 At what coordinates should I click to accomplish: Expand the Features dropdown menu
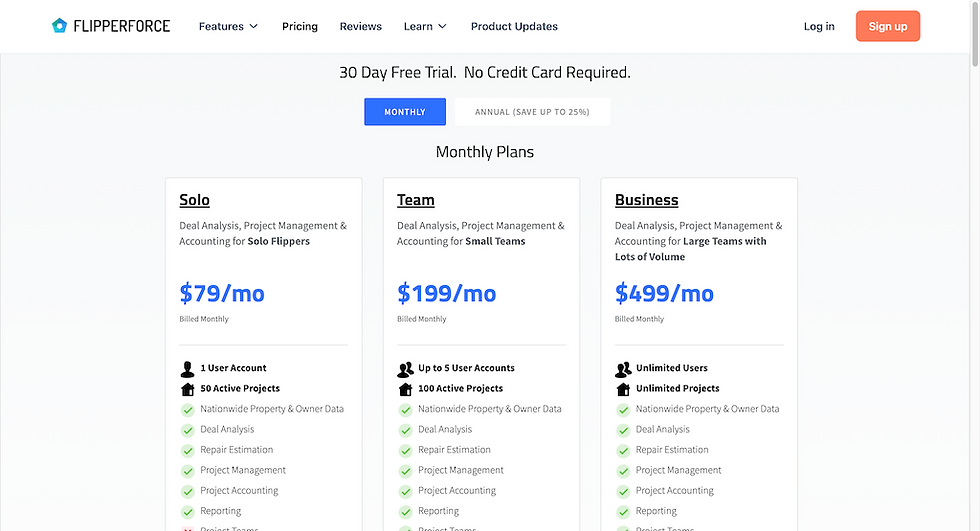point(228,26)
